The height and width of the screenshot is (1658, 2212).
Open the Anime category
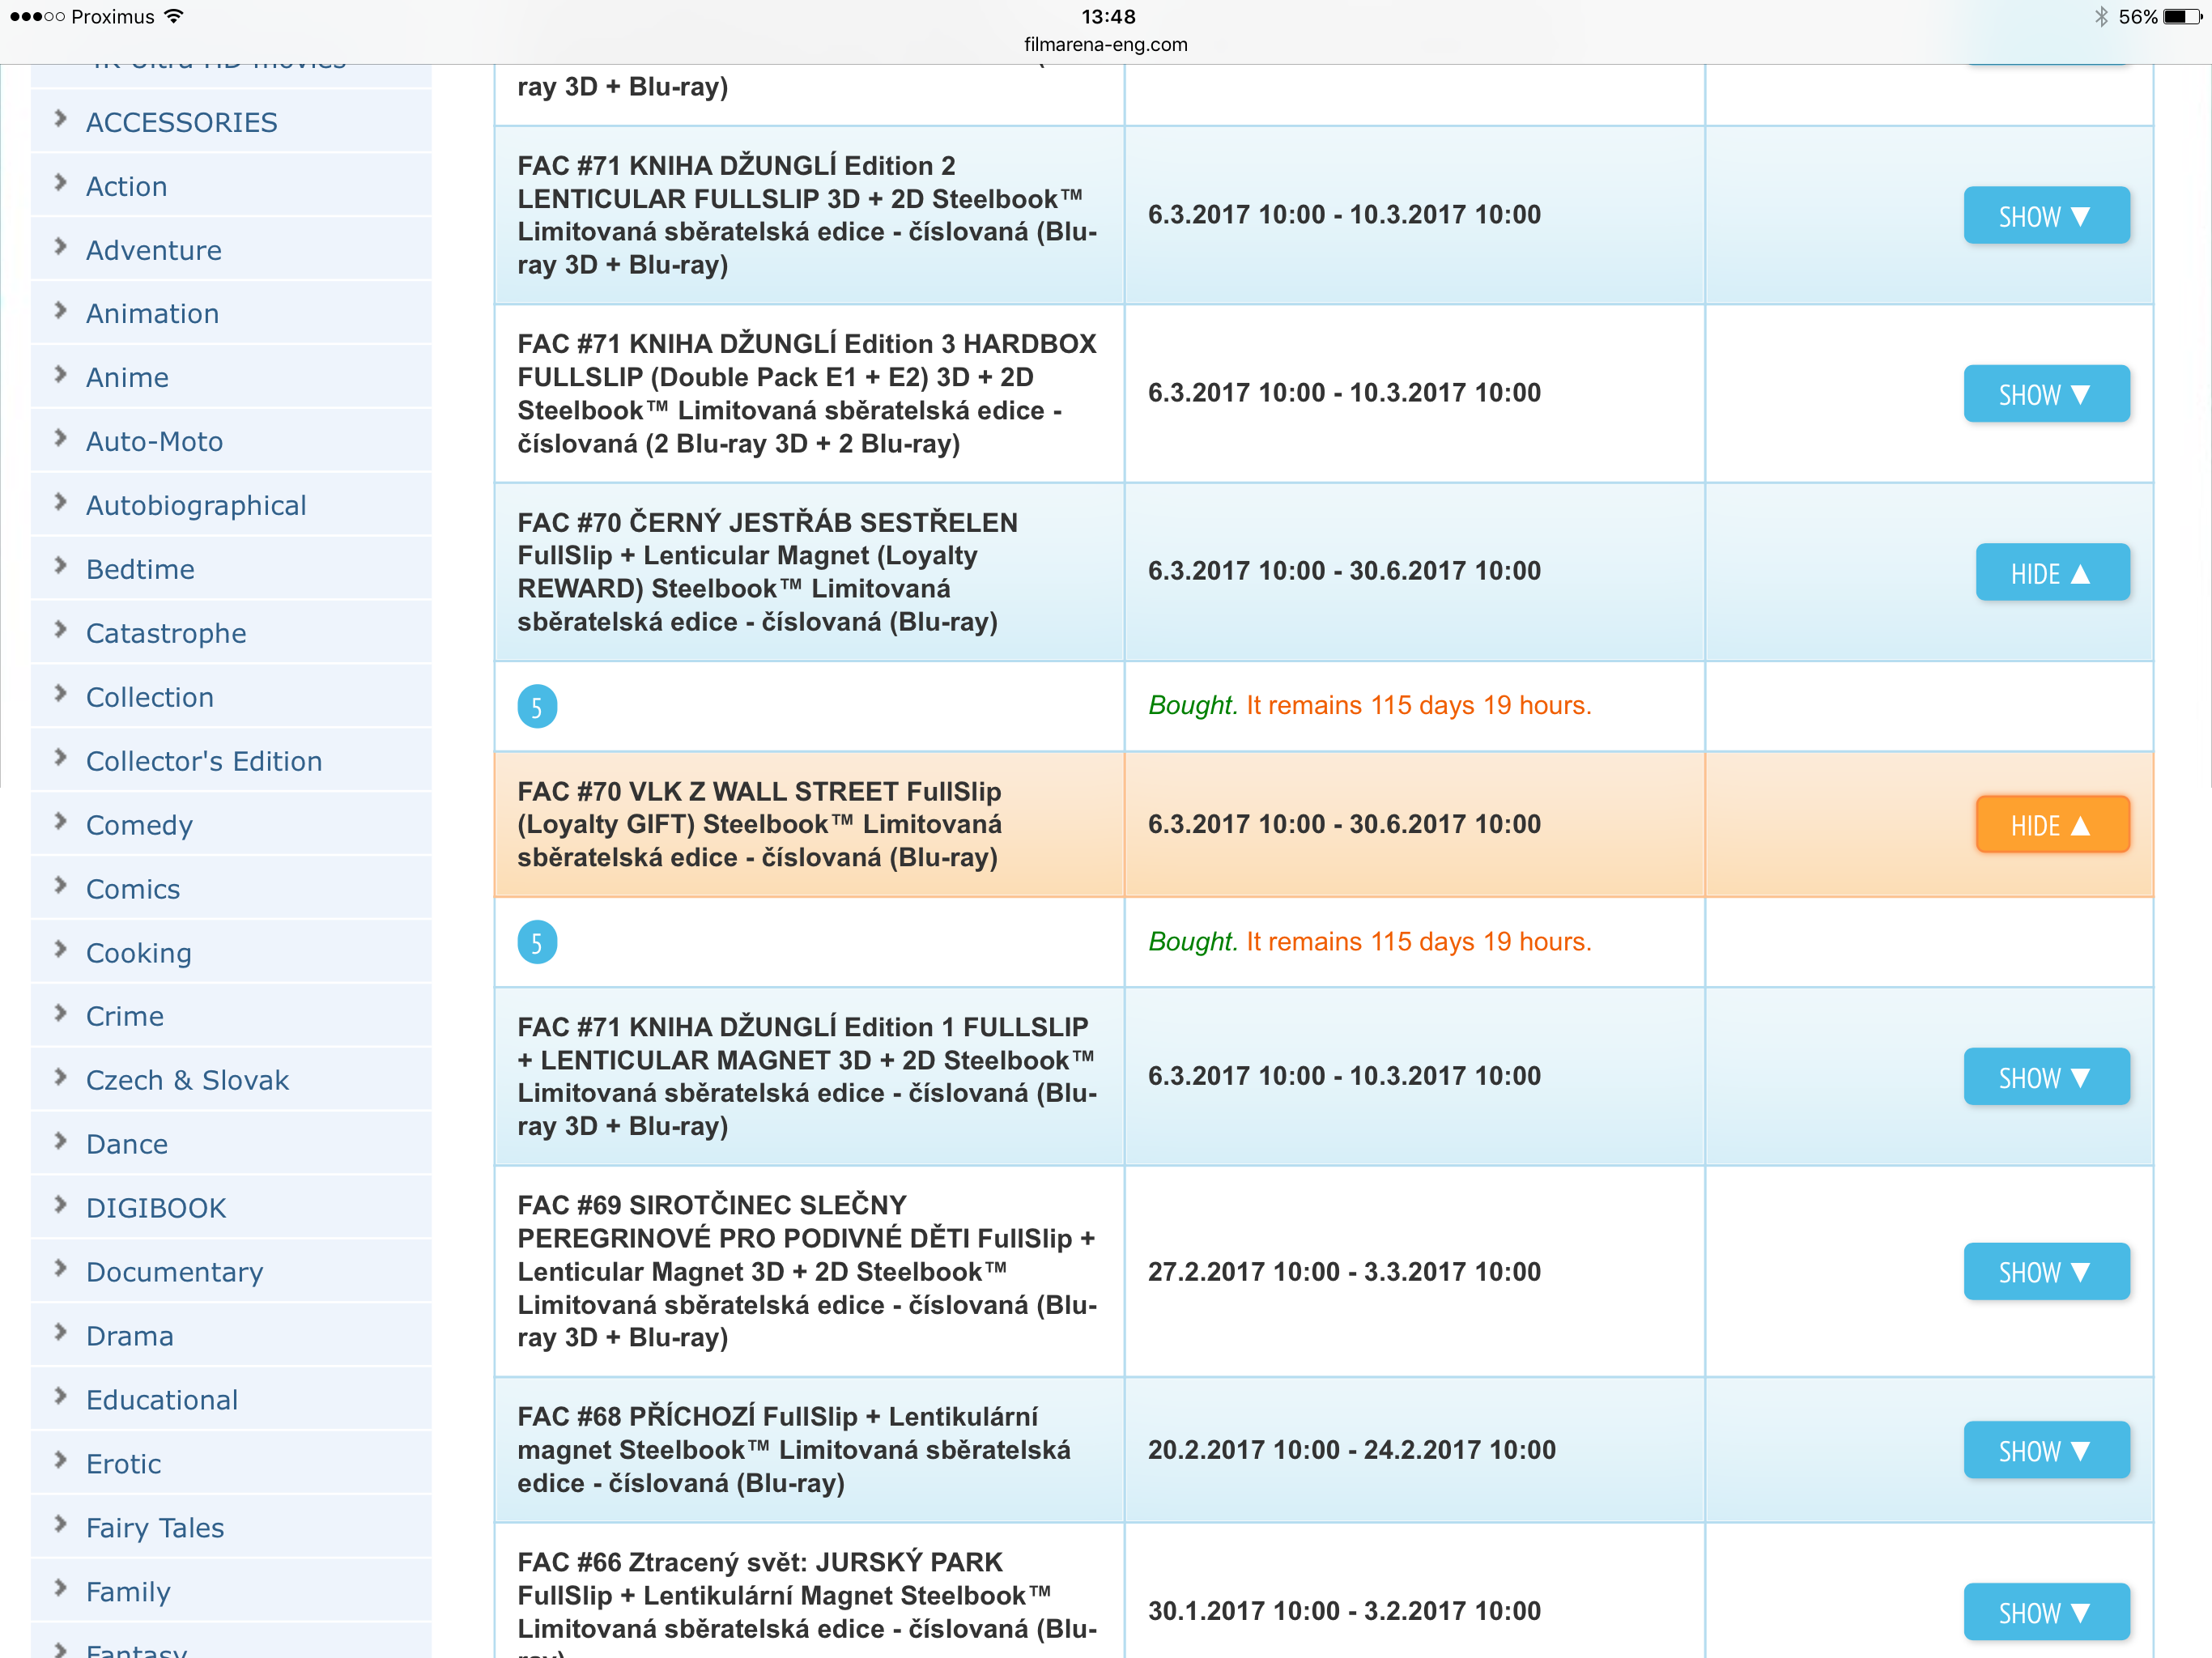point(127,377)
